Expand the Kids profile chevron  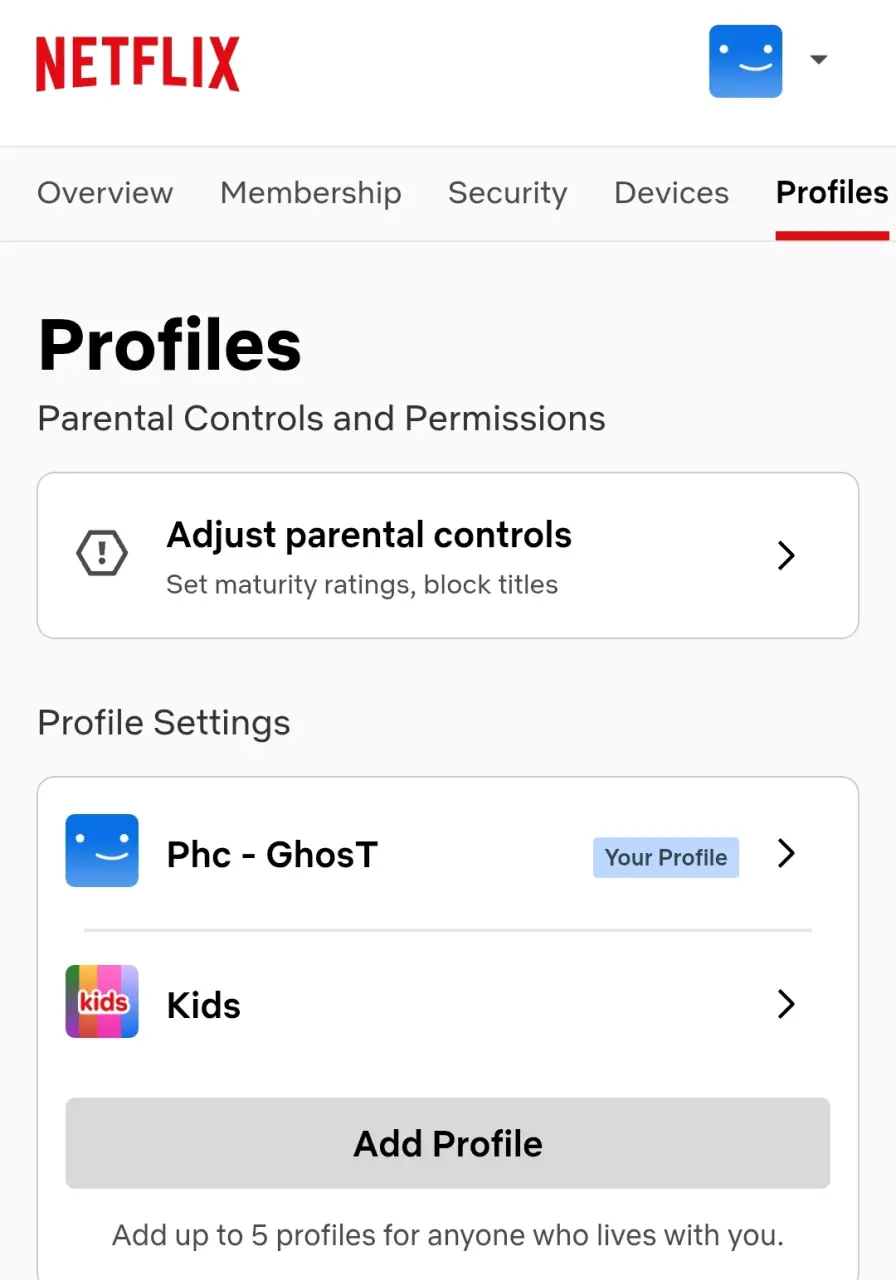click(786, 1004)
